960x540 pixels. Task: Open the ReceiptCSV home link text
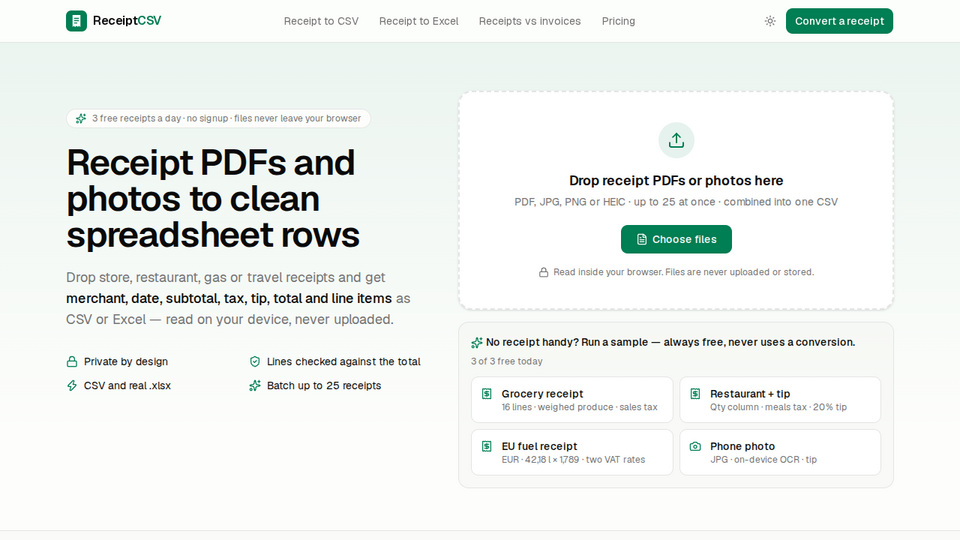[x=127, y=21]
